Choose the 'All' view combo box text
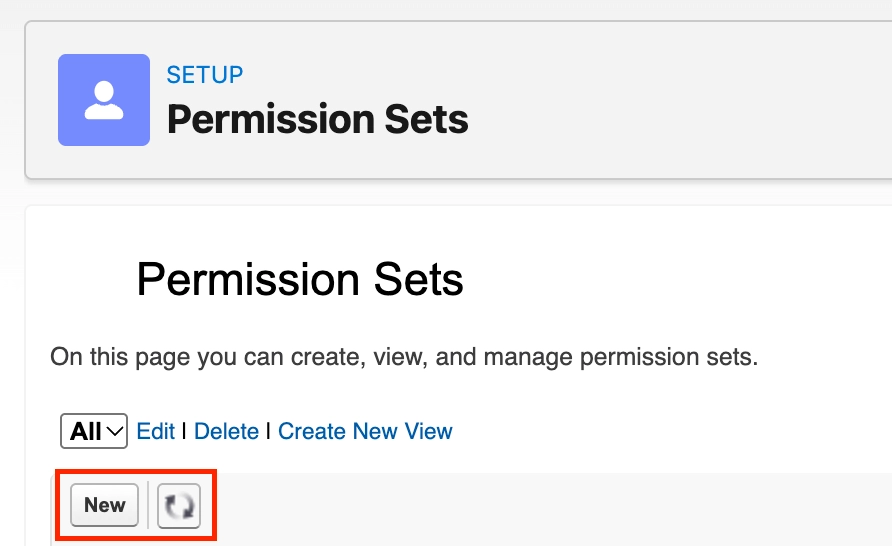The width and height of the screenshot is (892, 546). [85, 431]
